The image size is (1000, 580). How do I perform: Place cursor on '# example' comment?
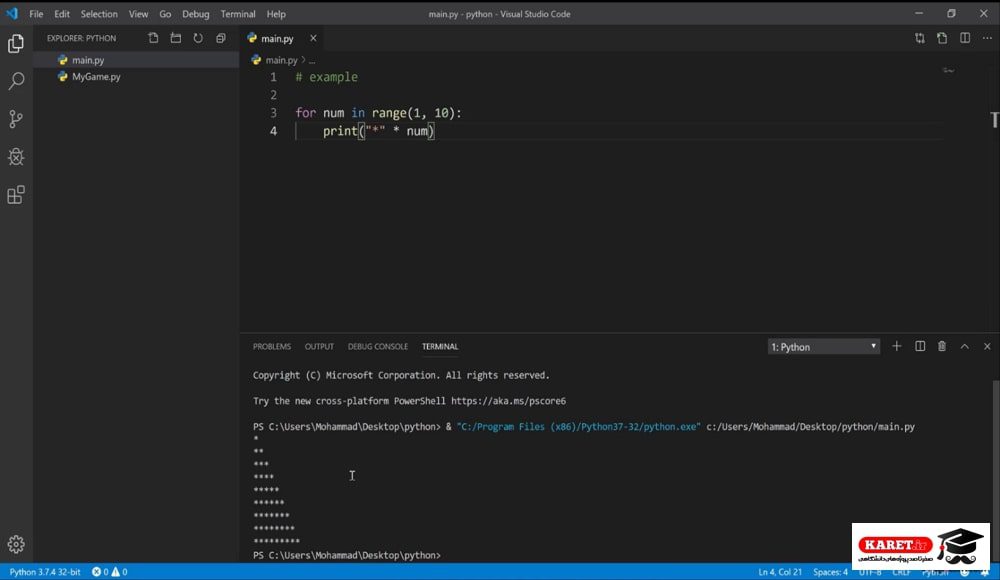coord(327,77)
